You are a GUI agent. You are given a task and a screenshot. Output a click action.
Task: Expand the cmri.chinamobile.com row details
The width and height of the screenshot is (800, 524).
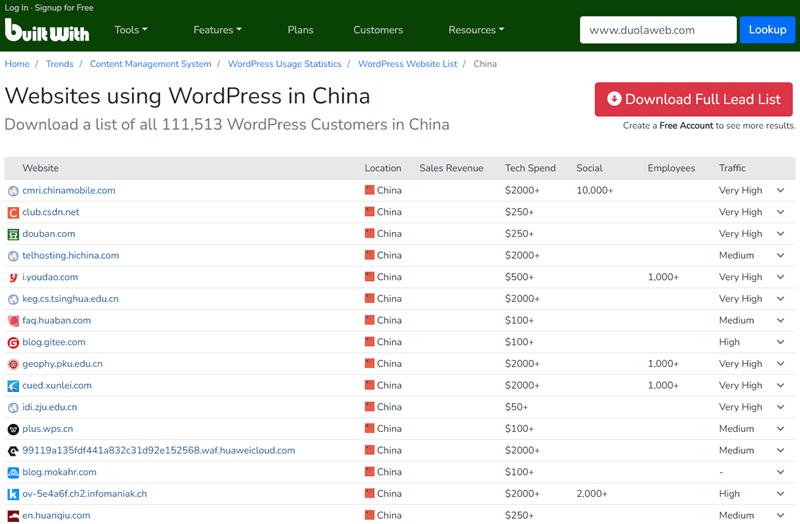[x=781, y=190]
